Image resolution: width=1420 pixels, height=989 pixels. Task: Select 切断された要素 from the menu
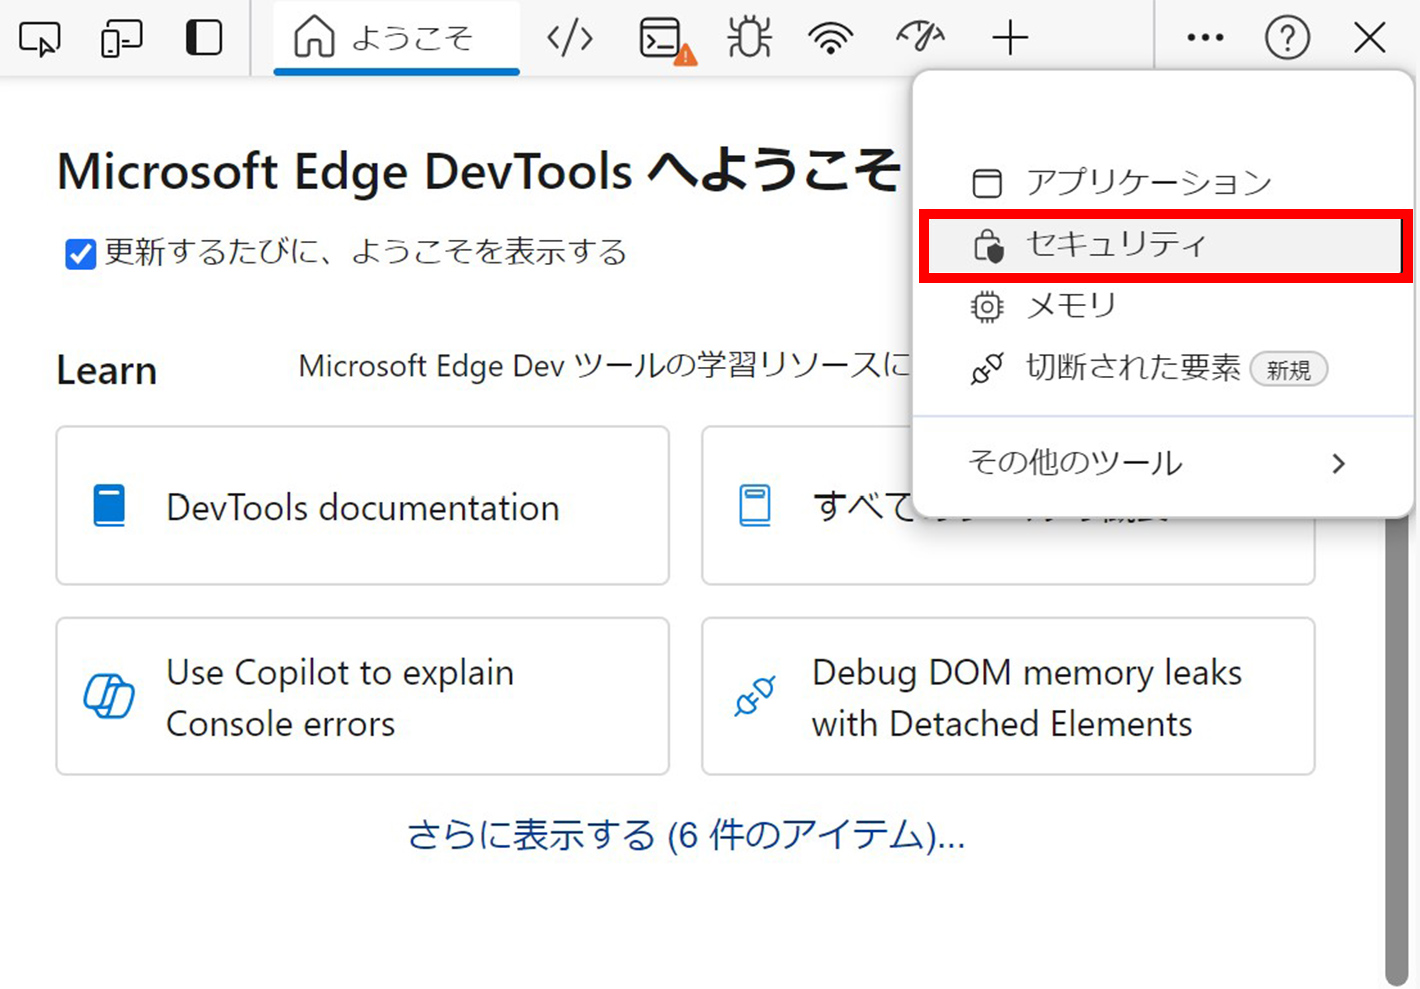1164,369
